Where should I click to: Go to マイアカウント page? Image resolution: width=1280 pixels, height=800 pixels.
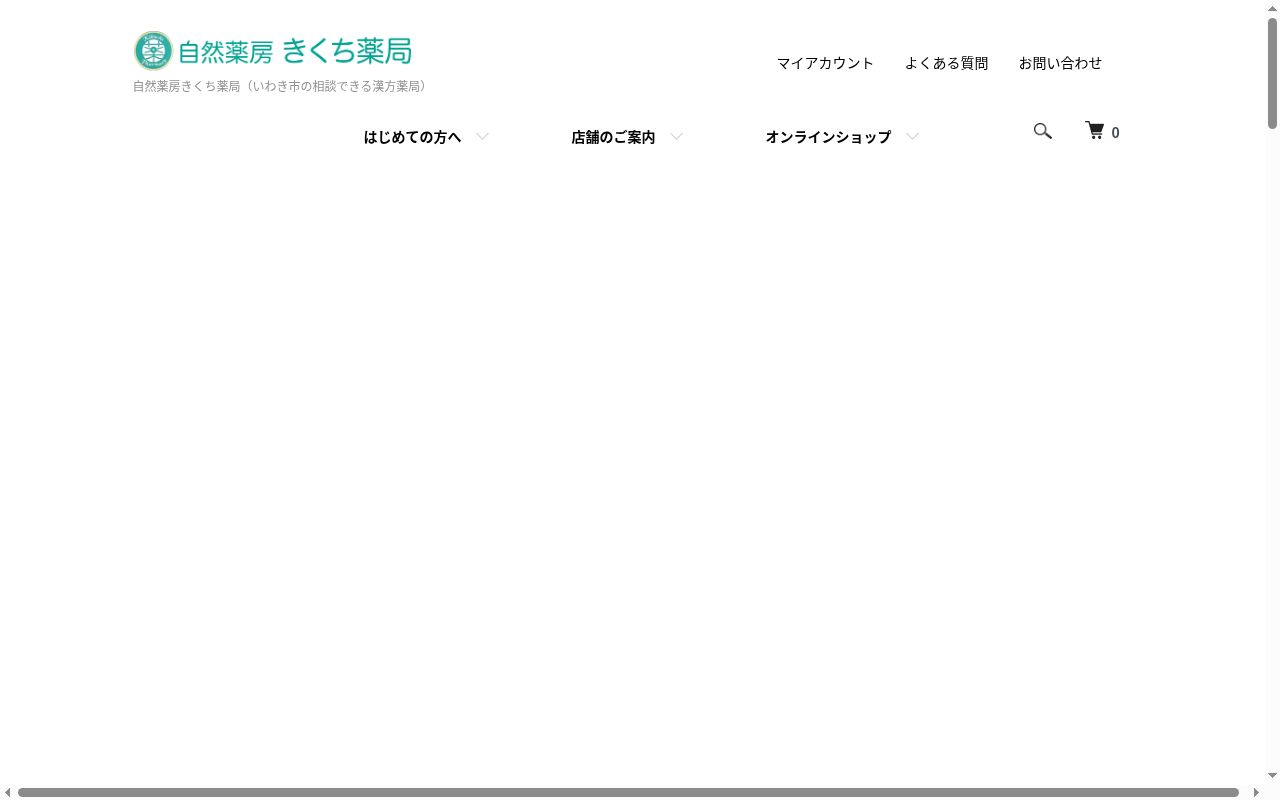(x=825, y=63)
